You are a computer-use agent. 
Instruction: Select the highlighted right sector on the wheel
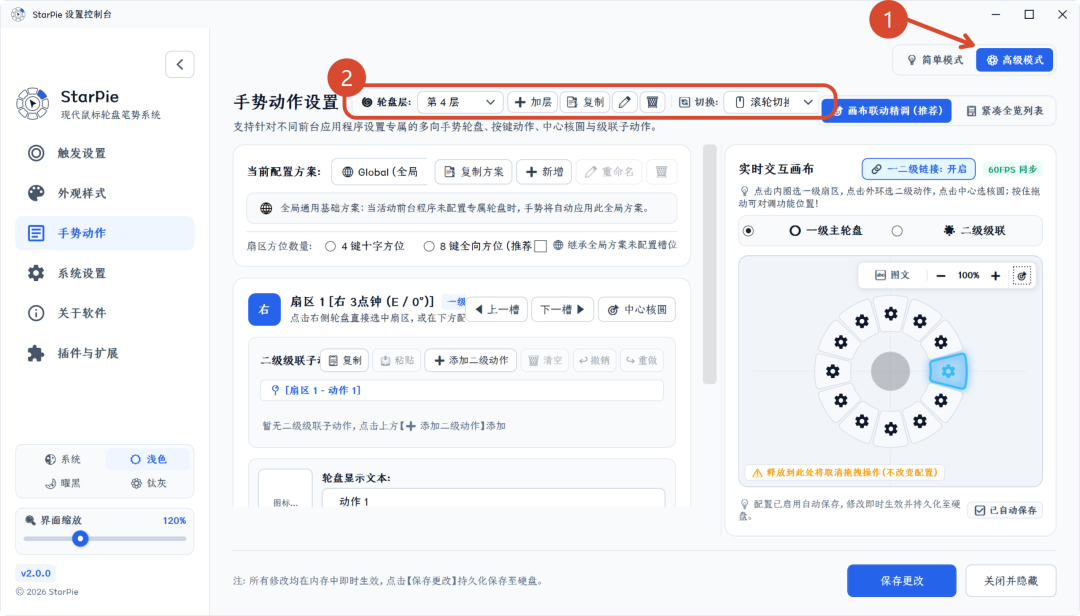pyautogui.click(x=948, y=371)
